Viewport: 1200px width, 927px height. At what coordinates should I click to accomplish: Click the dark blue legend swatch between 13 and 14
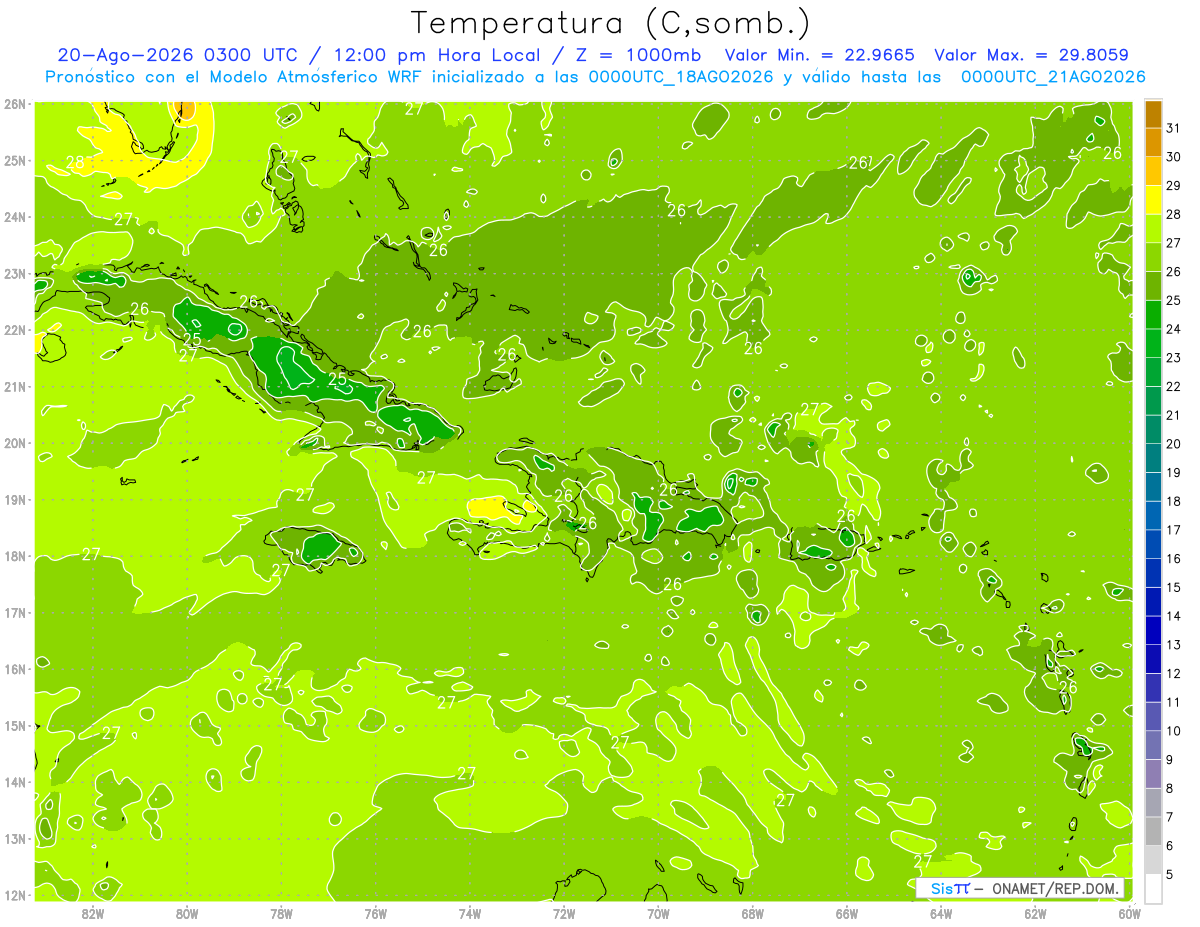[x=1153, y=630]
